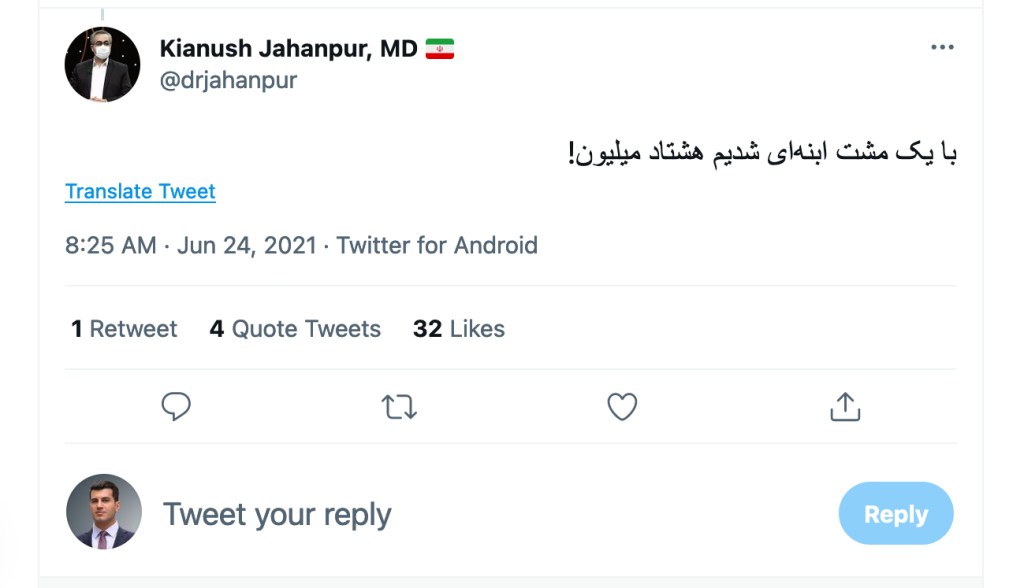
Task: Open the Twitter for Android source link
Action: point(437,245)
